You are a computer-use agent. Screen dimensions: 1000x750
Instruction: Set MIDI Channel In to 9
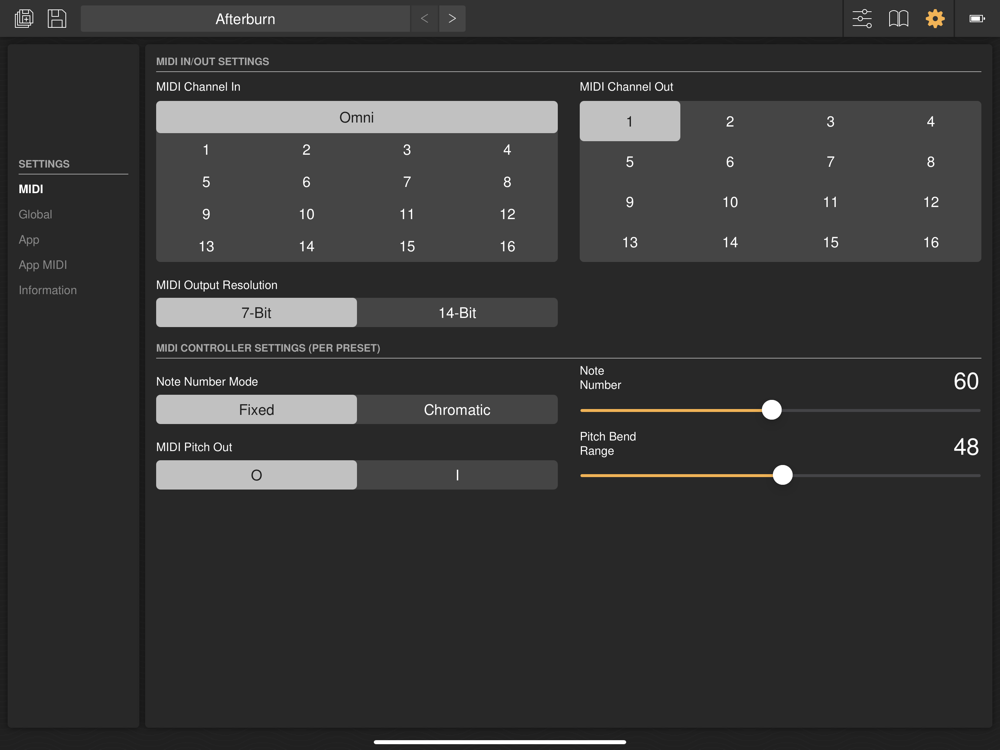click(x=206, y=214)
